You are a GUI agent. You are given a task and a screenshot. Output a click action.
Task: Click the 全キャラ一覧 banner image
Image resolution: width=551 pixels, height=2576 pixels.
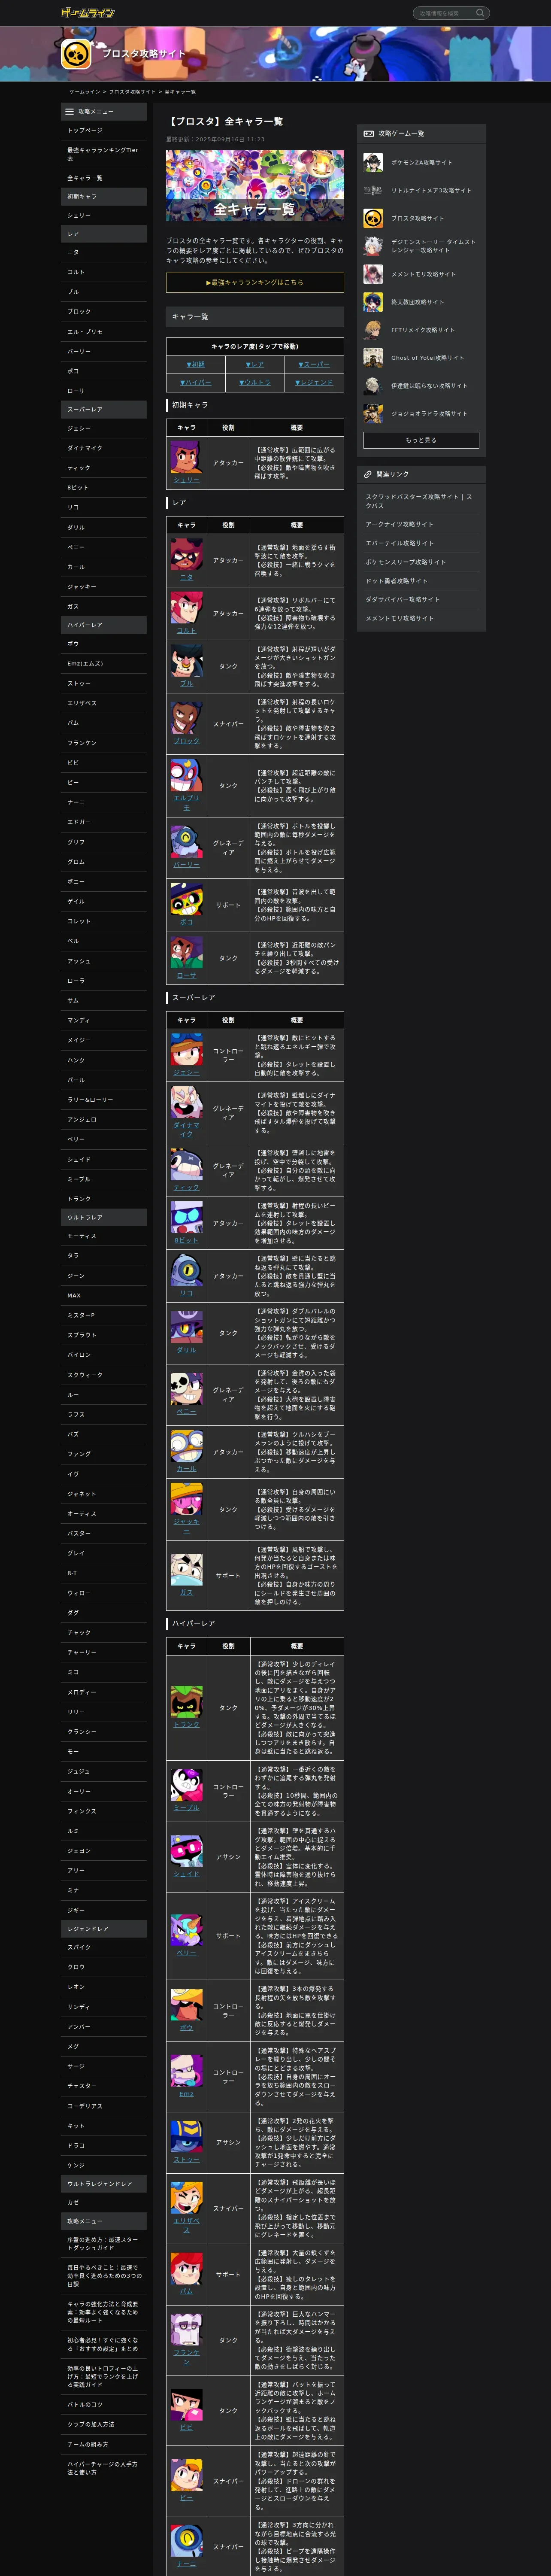pos(255,186)
